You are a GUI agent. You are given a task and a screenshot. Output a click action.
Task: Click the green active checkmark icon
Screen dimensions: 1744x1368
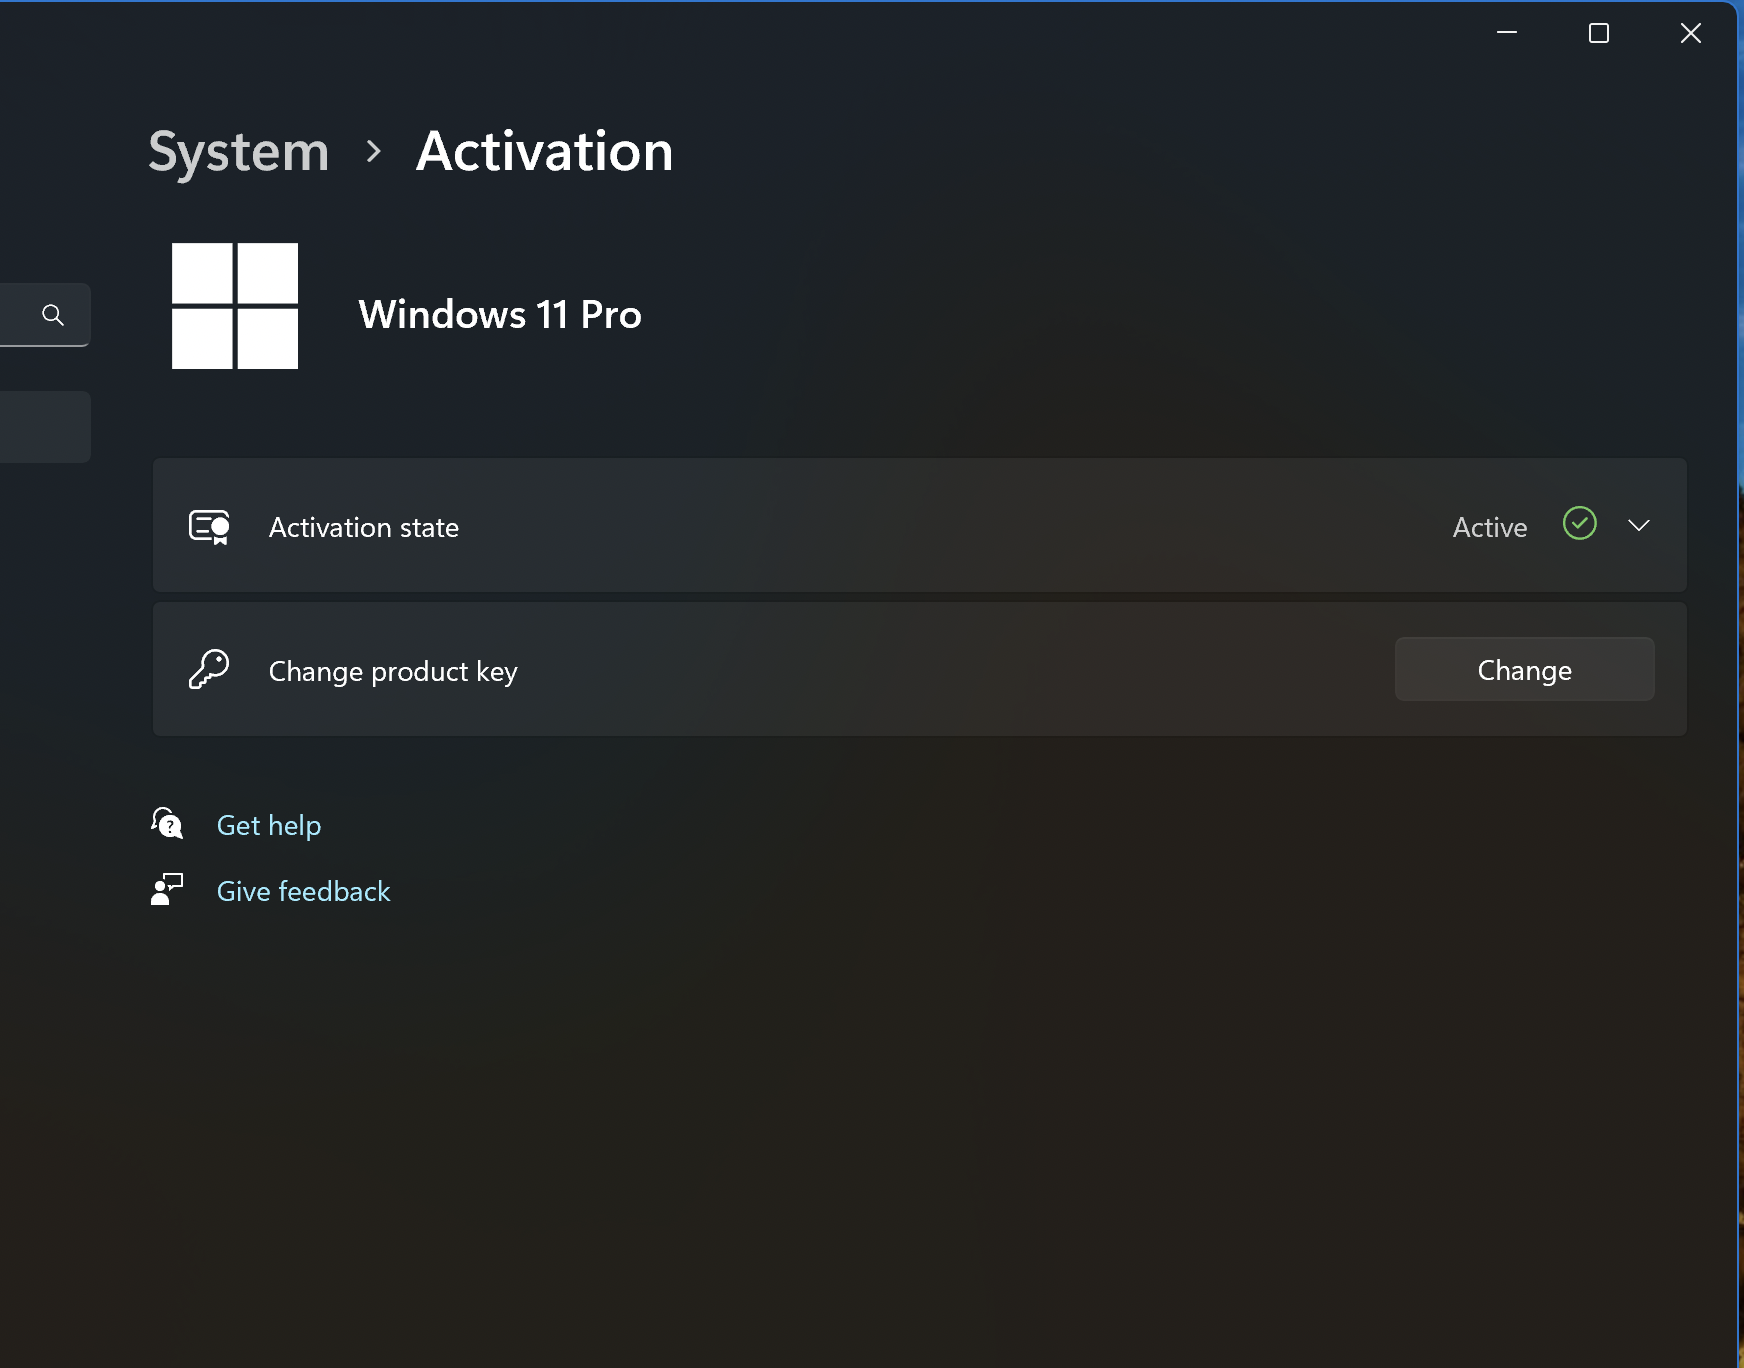1579,523
